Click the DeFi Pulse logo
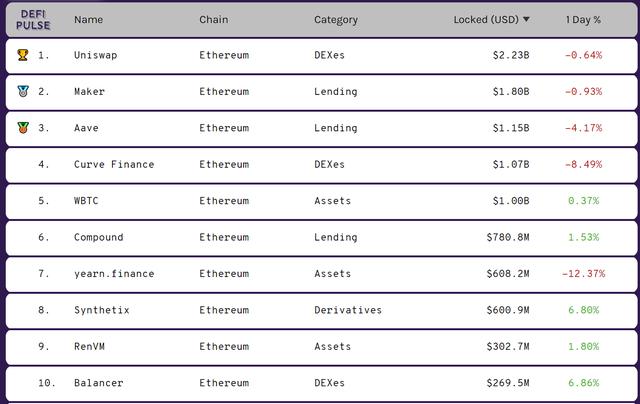Image resolution: width=640 pixels, height=404 pixels. click(x=33, y=20)
